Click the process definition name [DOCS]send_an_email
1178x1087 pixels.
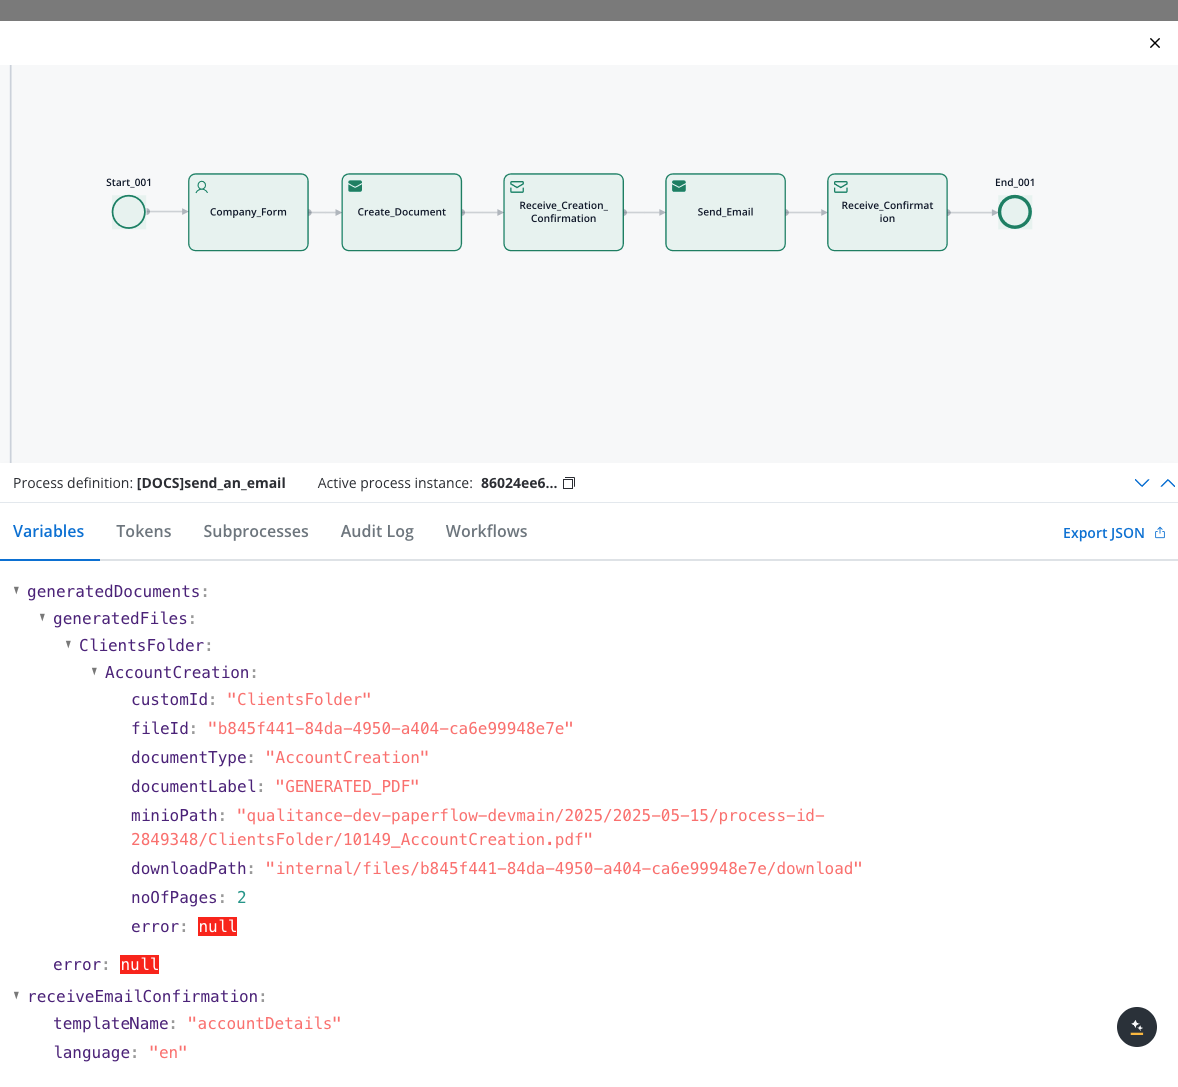(x=211, y=483)
